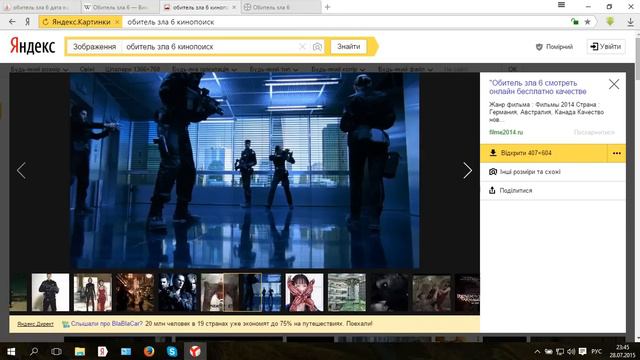Switch to the Wikipedia 'Обитель зла 6' tab
The height and width of the screenshot is (360, 640).
tap(119, 7)
